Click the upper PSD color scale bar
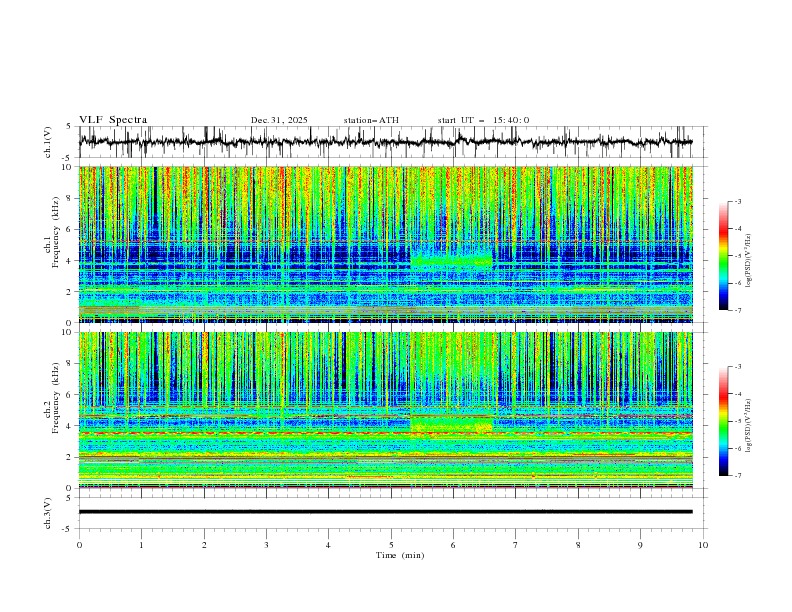 (x=723, y=256)
